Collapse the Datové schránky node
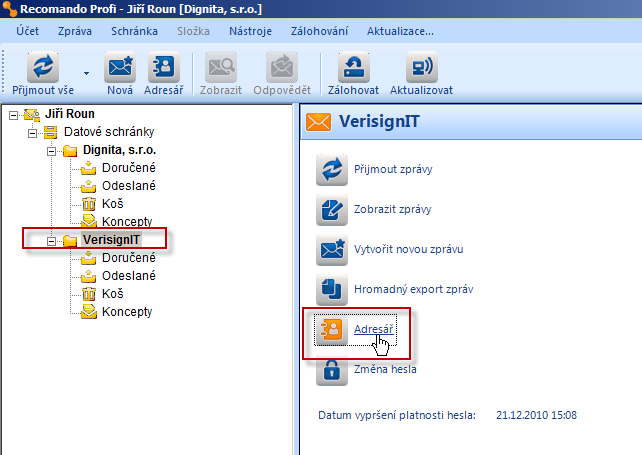 tap(32, 133)
